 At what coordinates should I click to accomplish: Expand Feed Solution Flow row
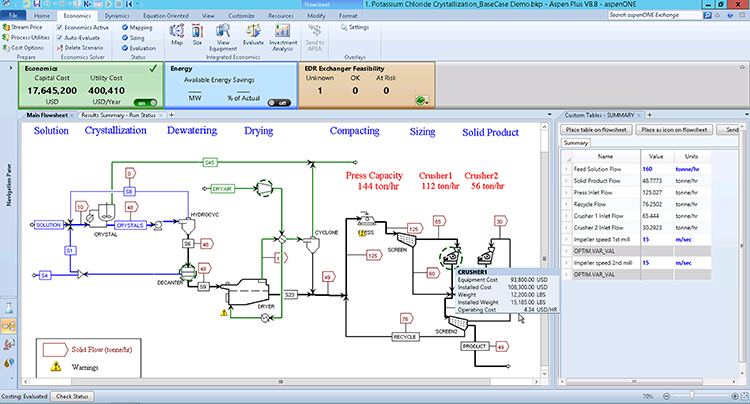pyautogui.click(x=566, y=169)
